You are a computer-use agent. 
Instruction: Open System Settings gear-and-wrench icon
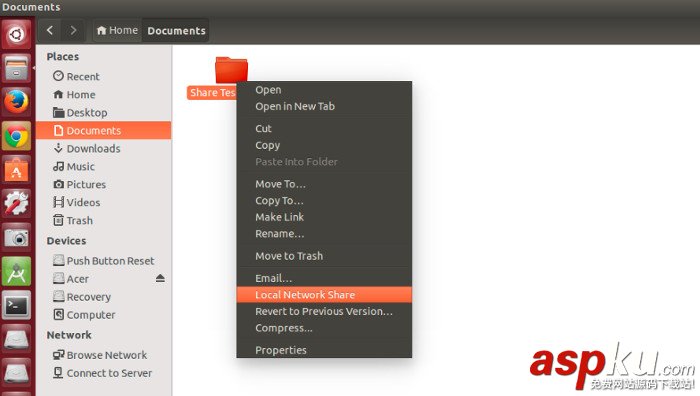point(16,204)
